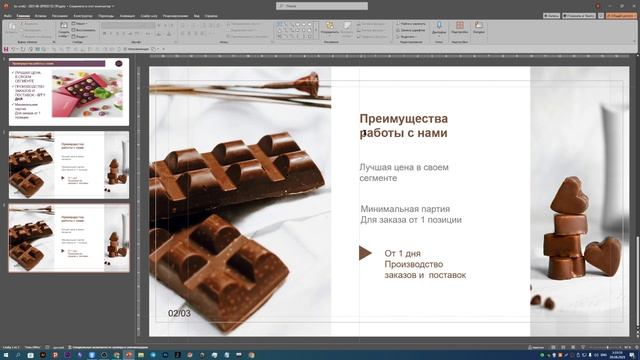The image size is (640, 360).
Task: Click Find (Найти) in editing group
Action: [410, 24]
